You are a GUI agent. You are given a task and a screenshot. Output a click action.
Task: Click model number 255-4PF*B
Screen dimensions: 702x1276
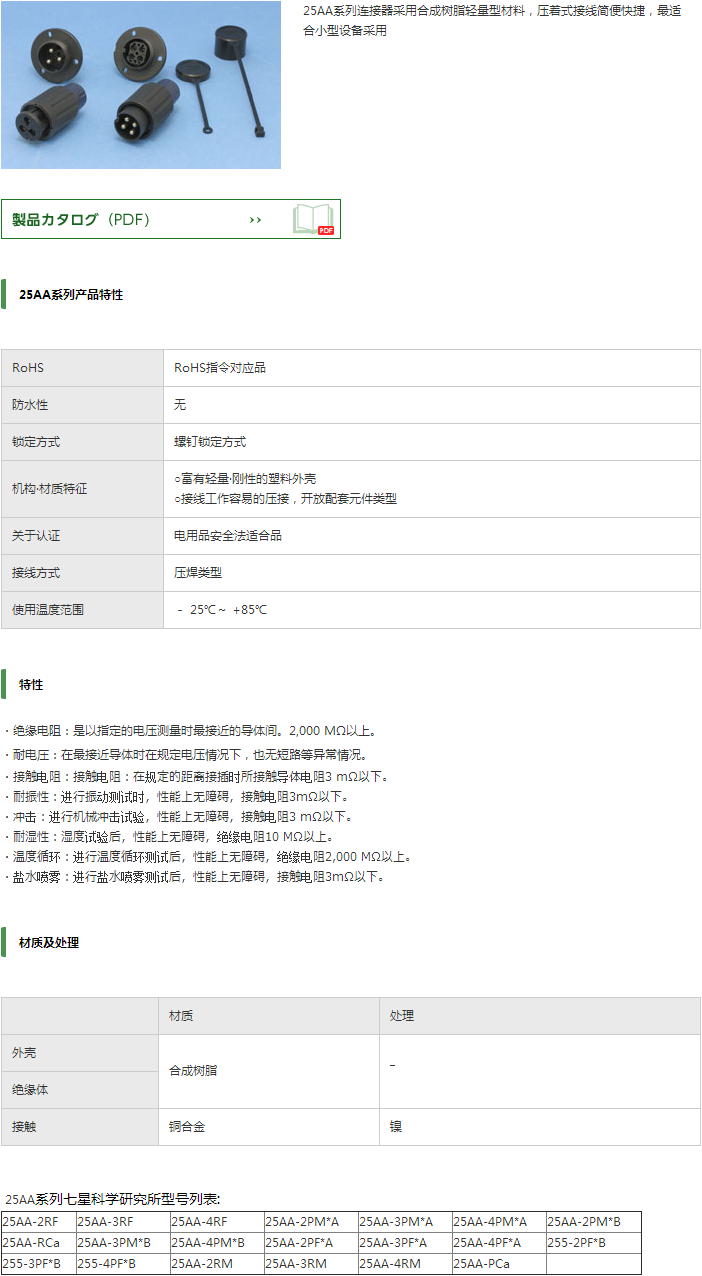(107, 1264)
